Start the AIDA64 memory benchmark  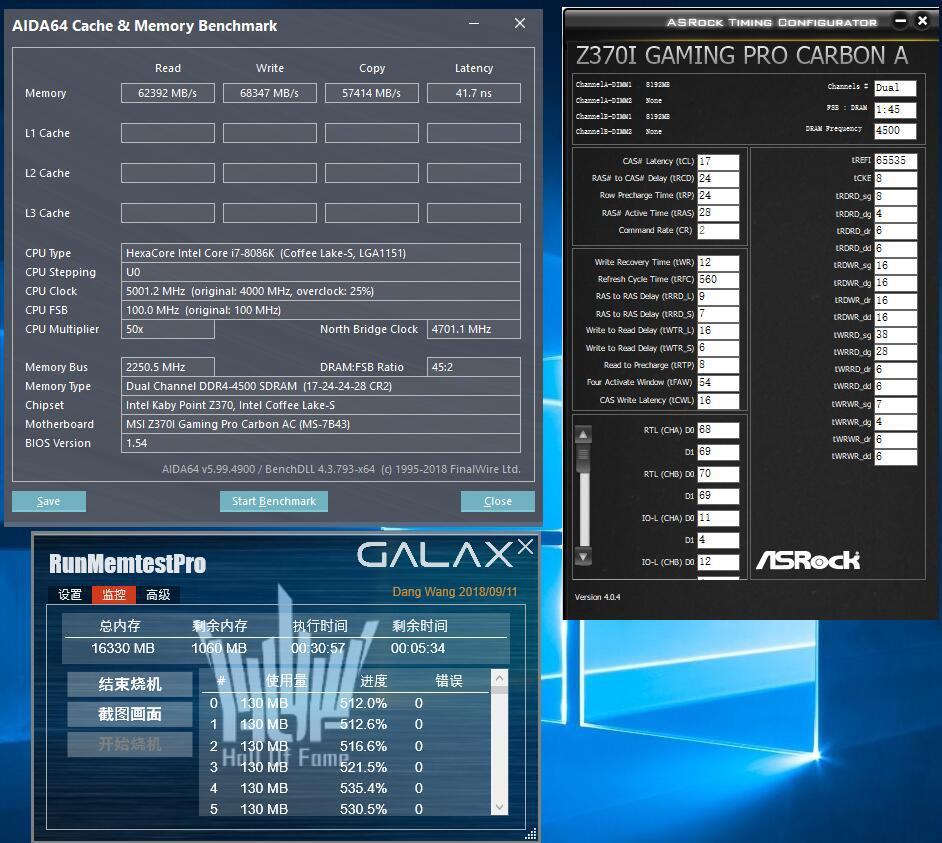273,501
